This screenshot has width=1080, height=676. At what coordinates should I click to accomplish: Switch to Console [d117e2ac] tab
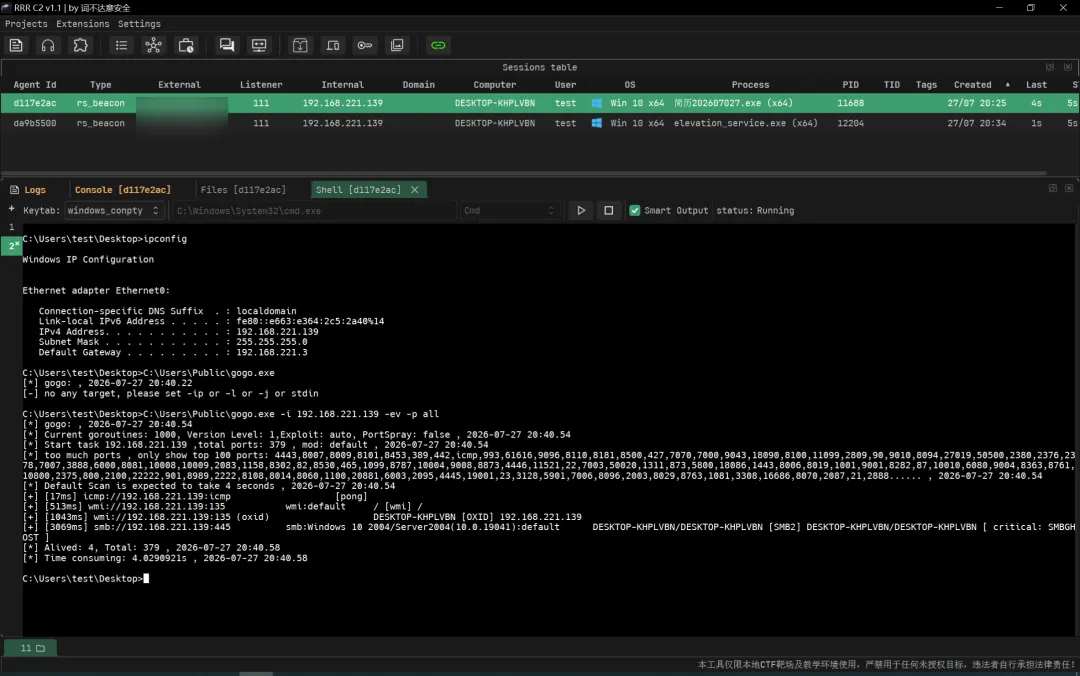coord(123,190)
